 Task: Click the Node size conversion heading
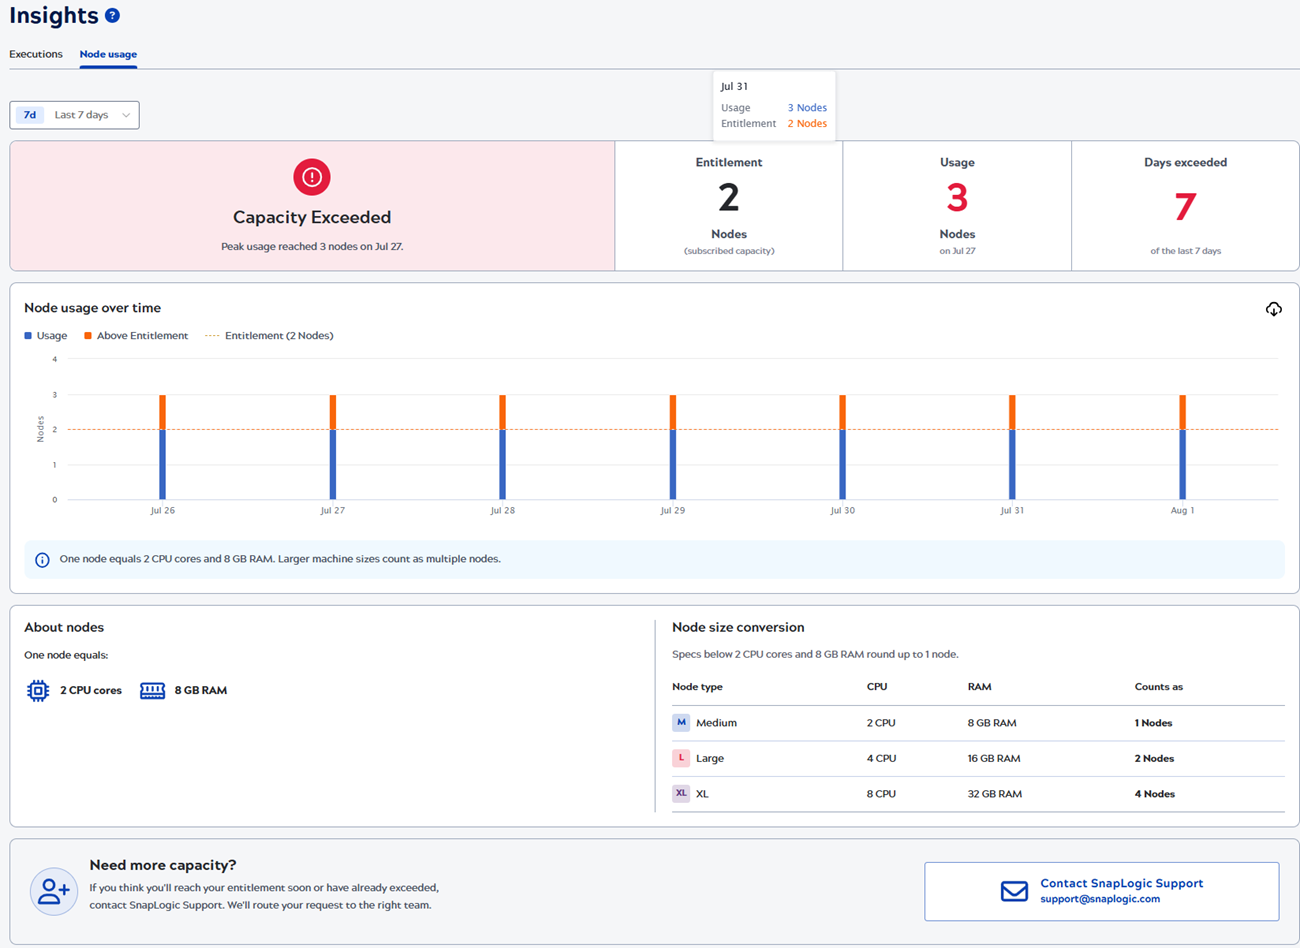(738, 627)
